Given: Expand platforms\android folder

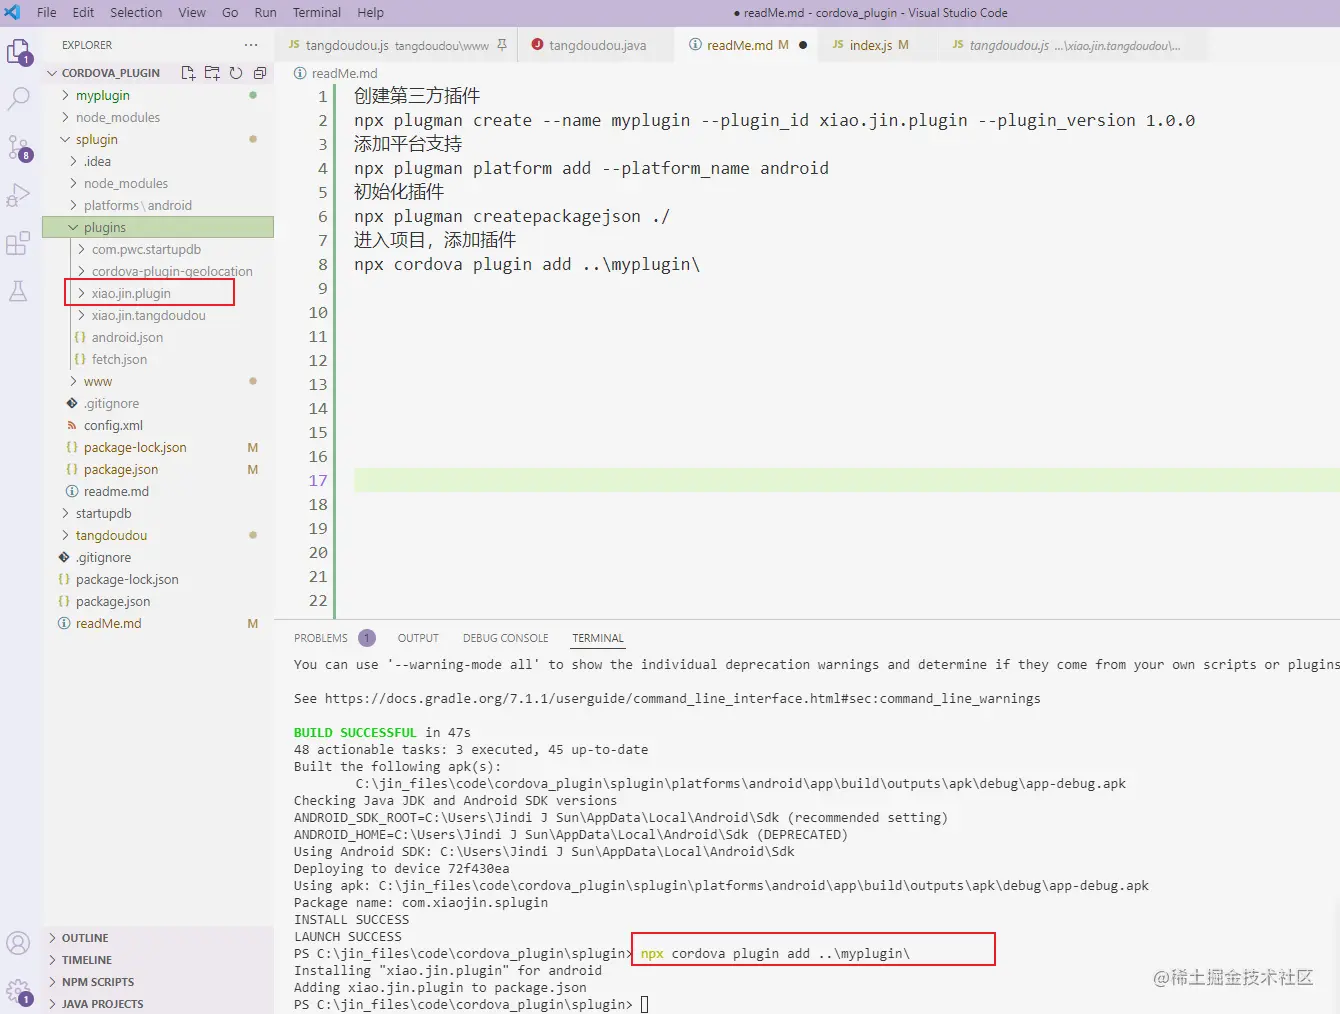Looking at the screenshot, I should click(x=158, y=205).
